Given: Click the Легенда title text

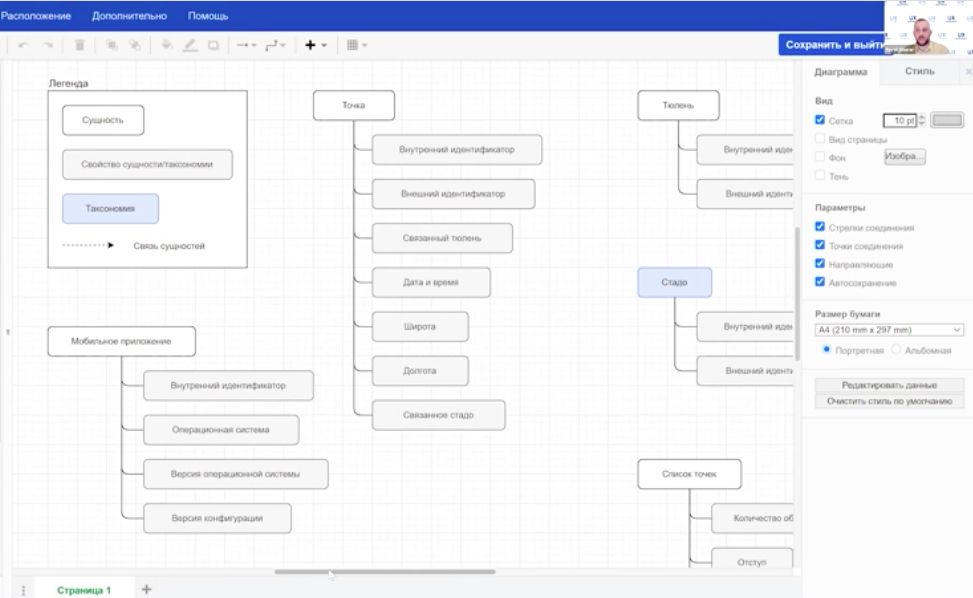Looking at the screenshot, I should click(x=68, y=83).
